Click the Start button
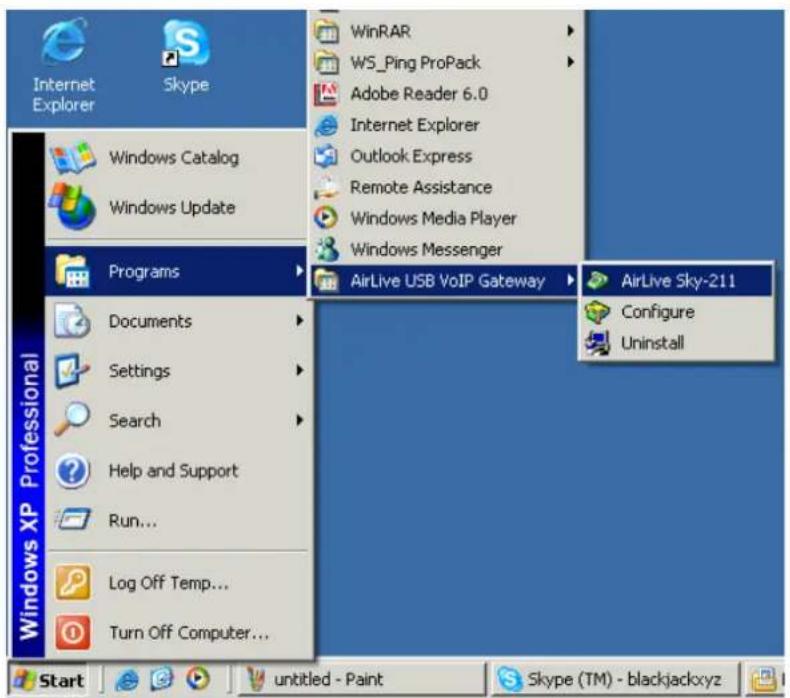Screen dimensions: 790x698 coord(48,680)
